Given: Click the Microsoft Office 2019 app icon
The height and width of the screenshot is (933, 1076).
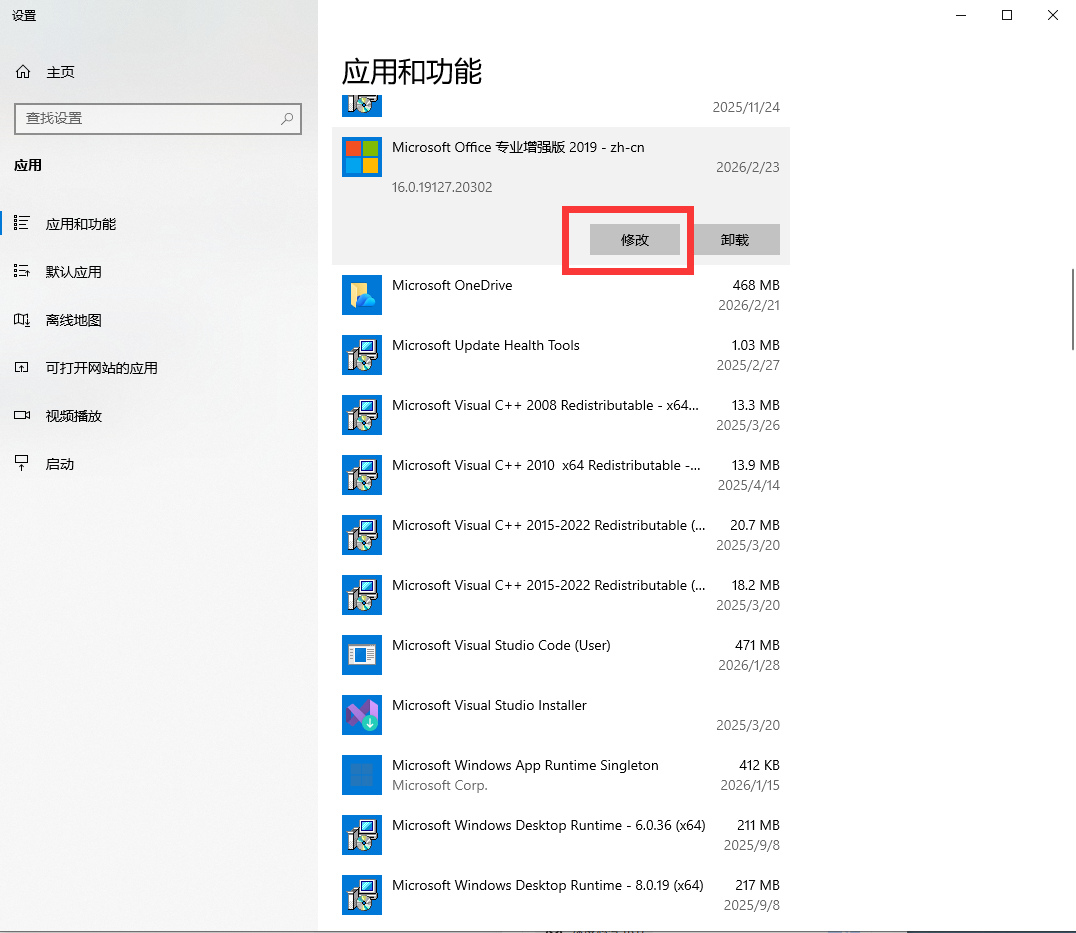Looking at the screenshot, I should [x=362, y=157].
